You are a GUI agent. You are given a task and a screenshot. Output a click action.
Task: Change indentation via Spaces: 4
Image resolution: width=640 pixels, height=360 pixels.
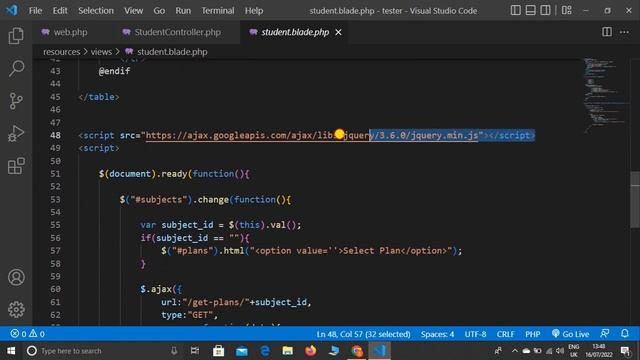437,334
